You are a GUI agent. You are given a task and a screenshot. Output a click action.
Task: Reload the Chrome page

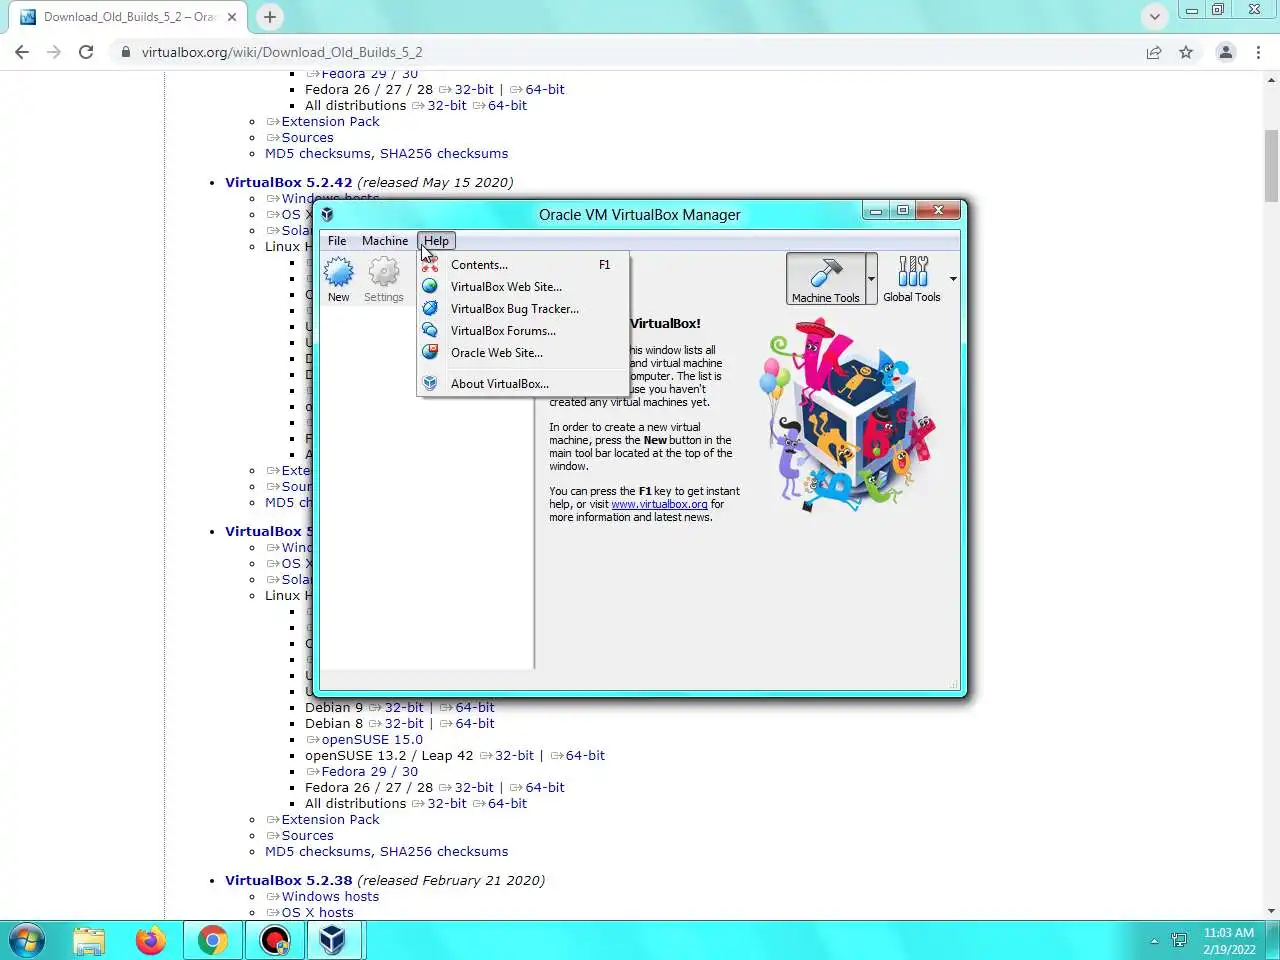click(x=86, y=52)
